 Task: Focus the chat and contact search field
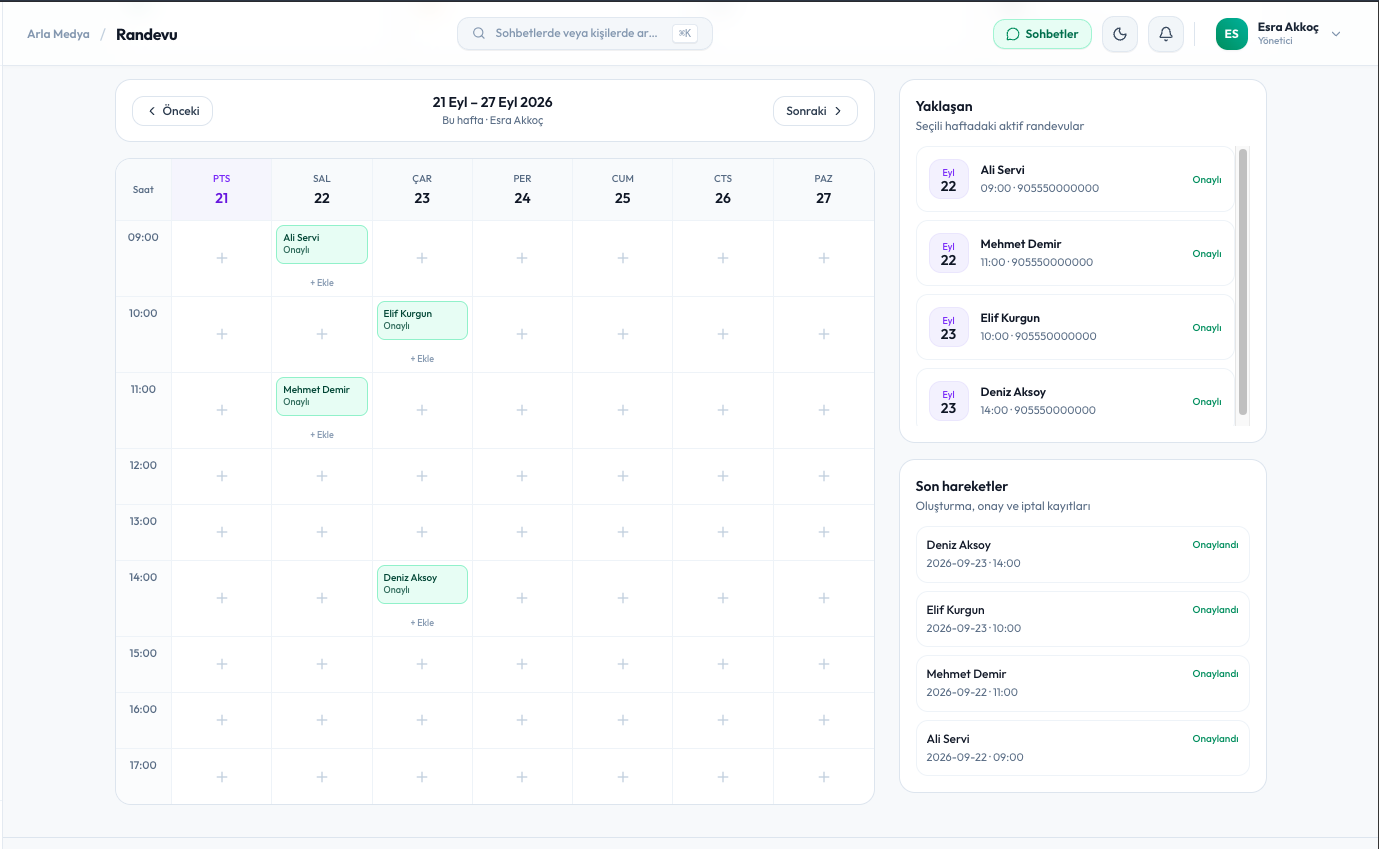tap(585, 34)
